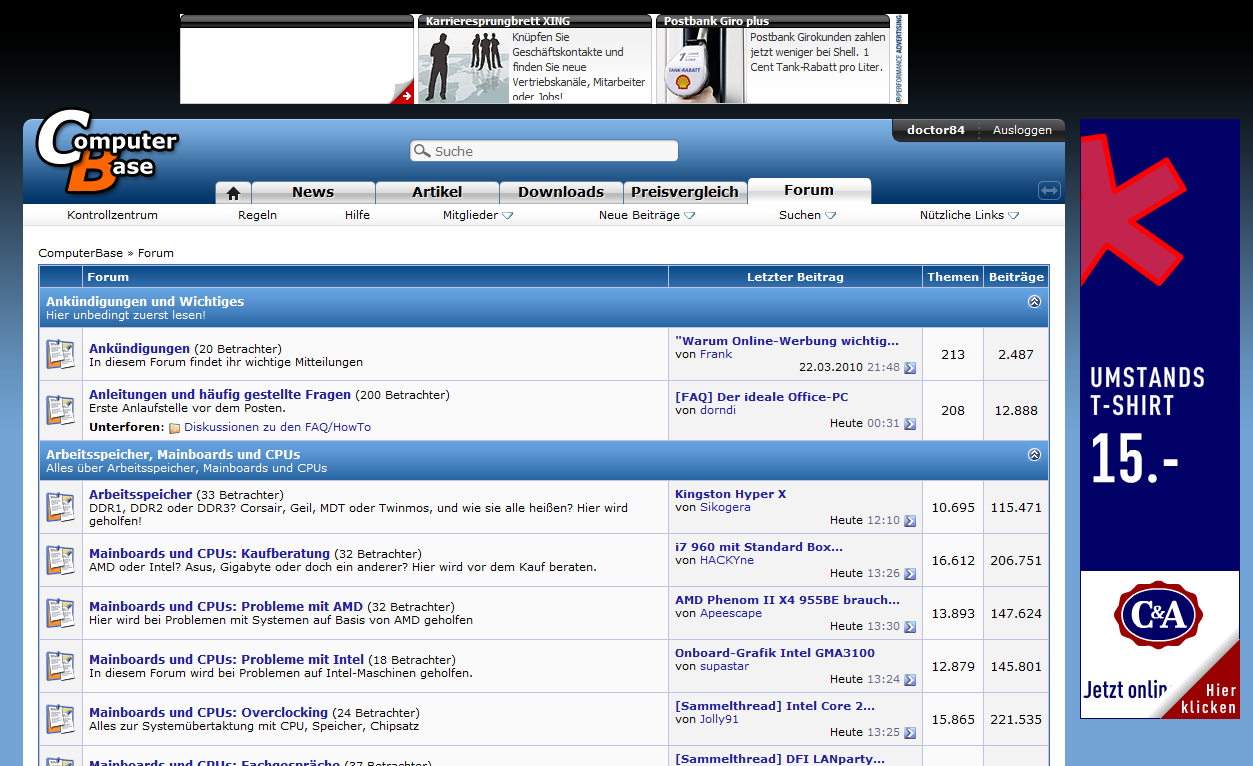Select the Forum tab
Screen dimensions: 1253x766
(809, 190)
